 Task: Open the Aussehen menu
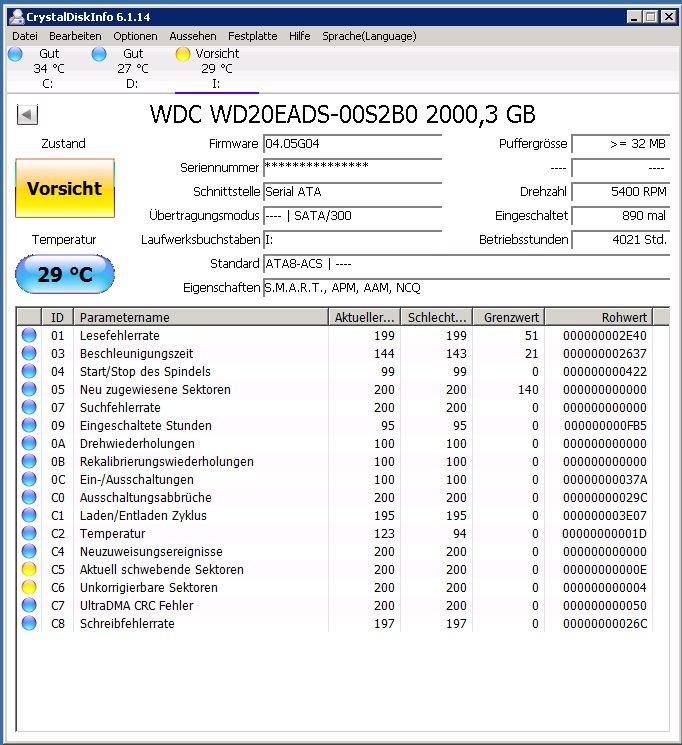pos(192,36)
